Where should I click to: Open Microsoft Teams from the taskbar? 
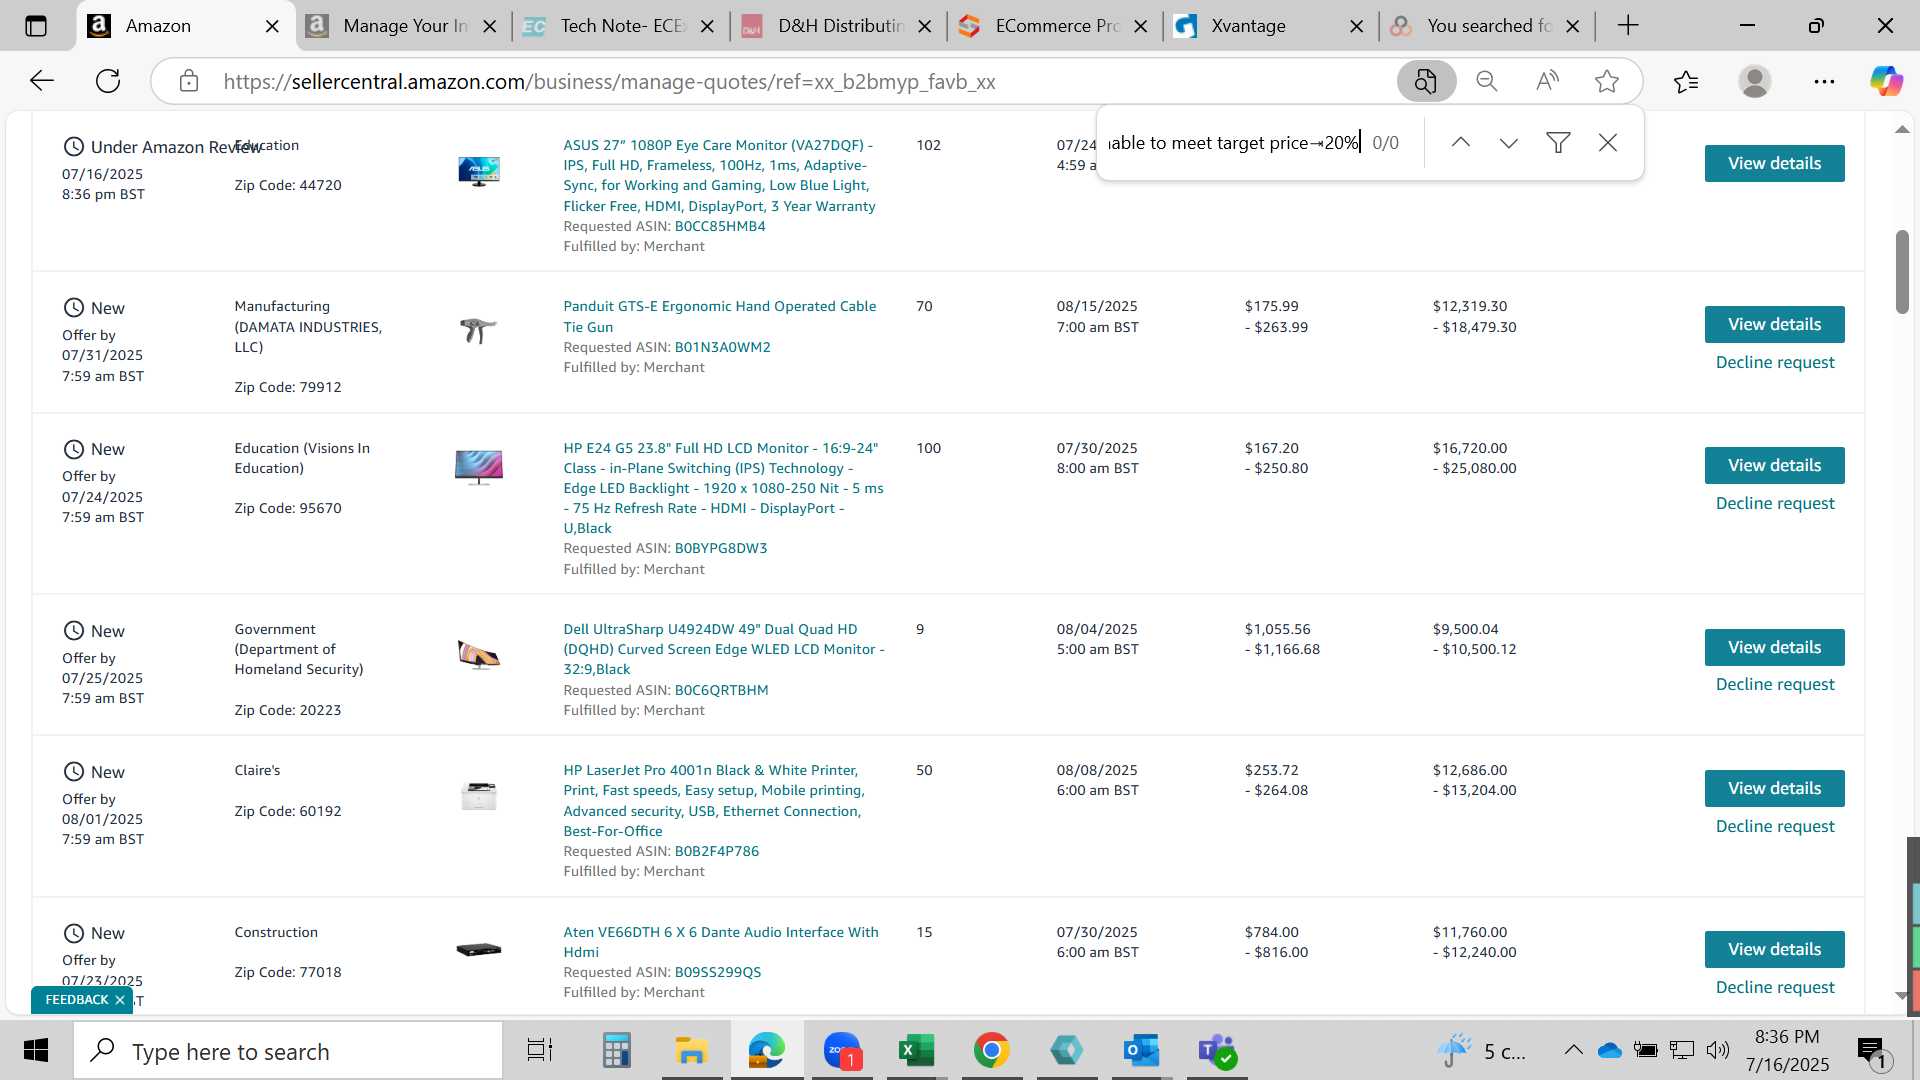pyautogui.click(x=1216, y=1051)
